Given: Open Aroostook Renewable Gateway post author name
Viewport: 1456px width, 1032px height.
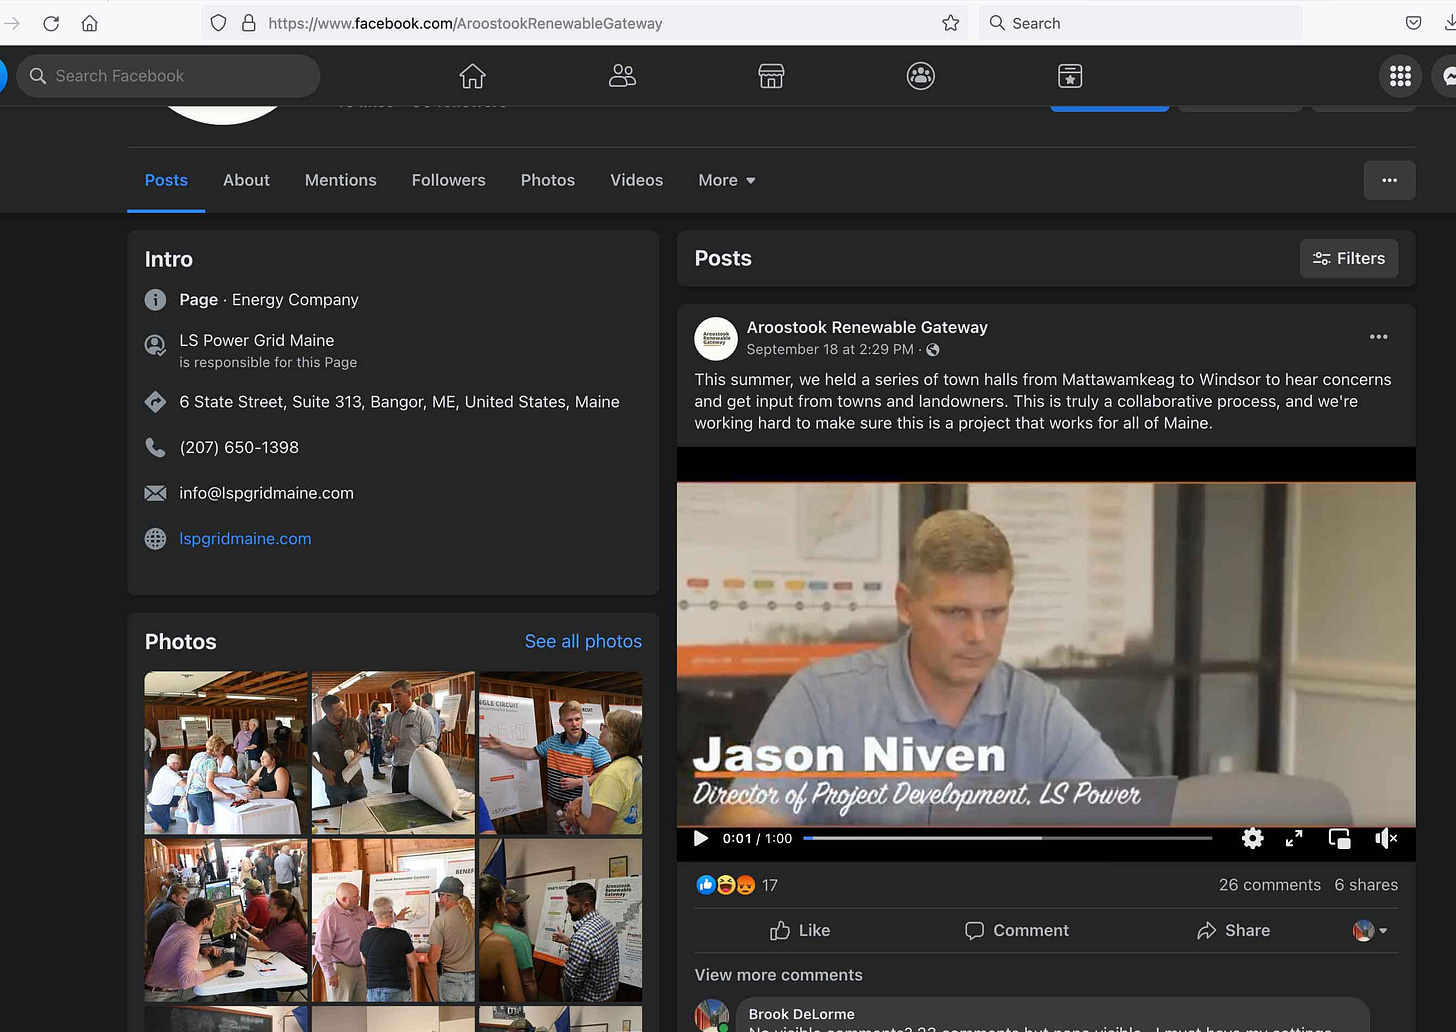Looking at the screenshot, I should (x=867, y=327).
